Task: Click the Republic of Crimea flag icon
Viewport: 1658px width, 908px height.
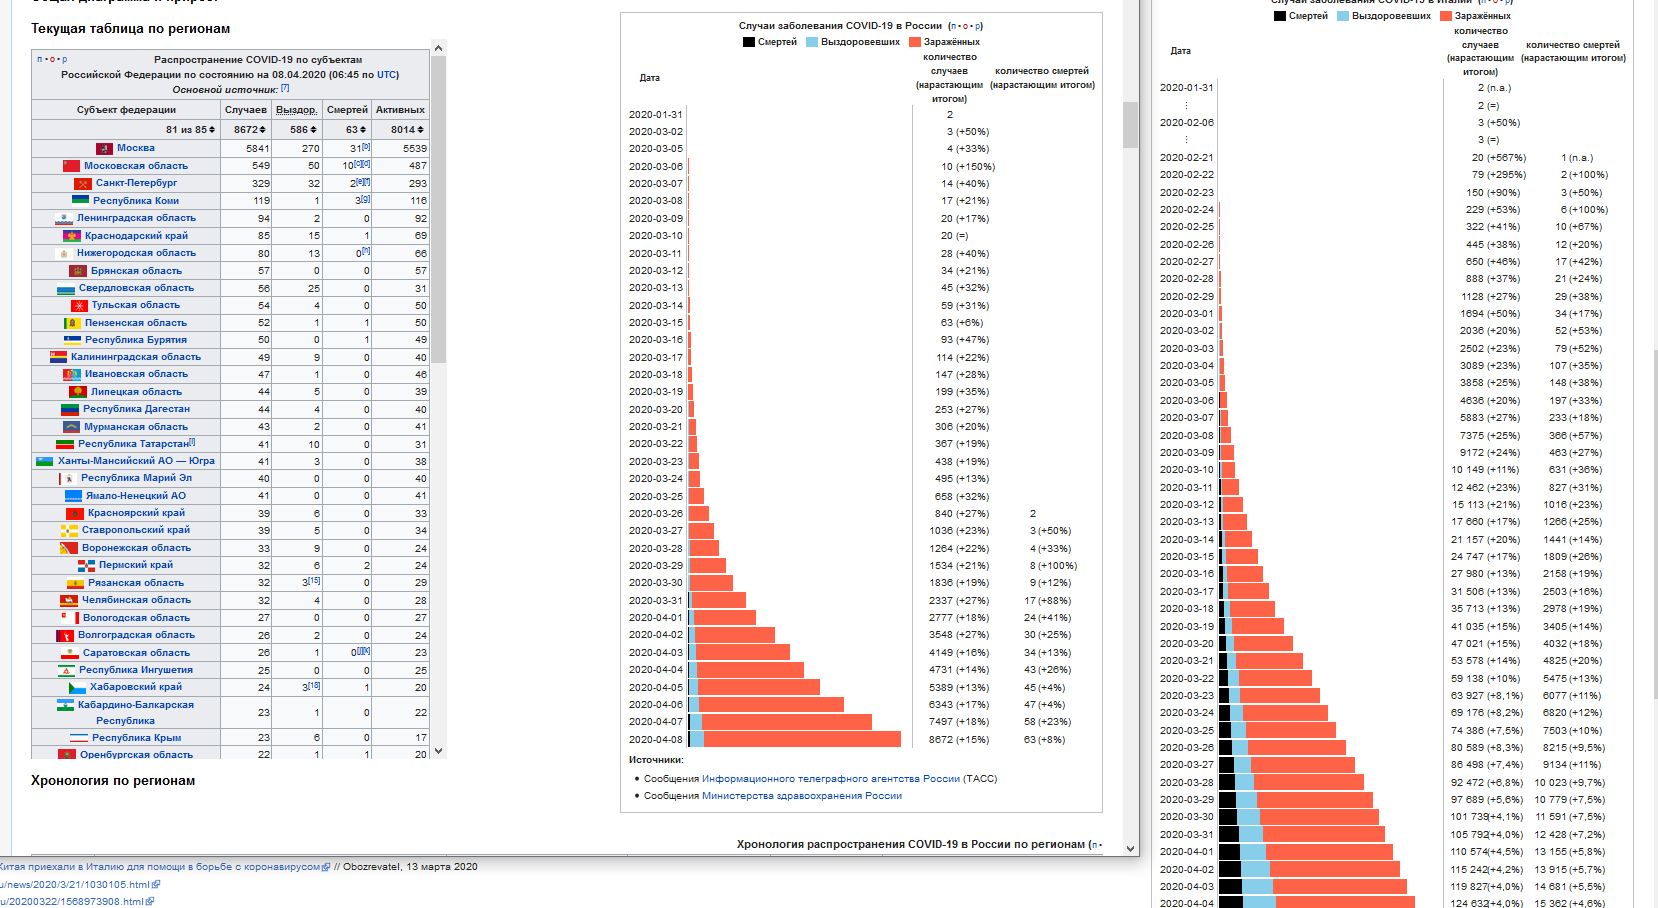Action: click(79, 738)
